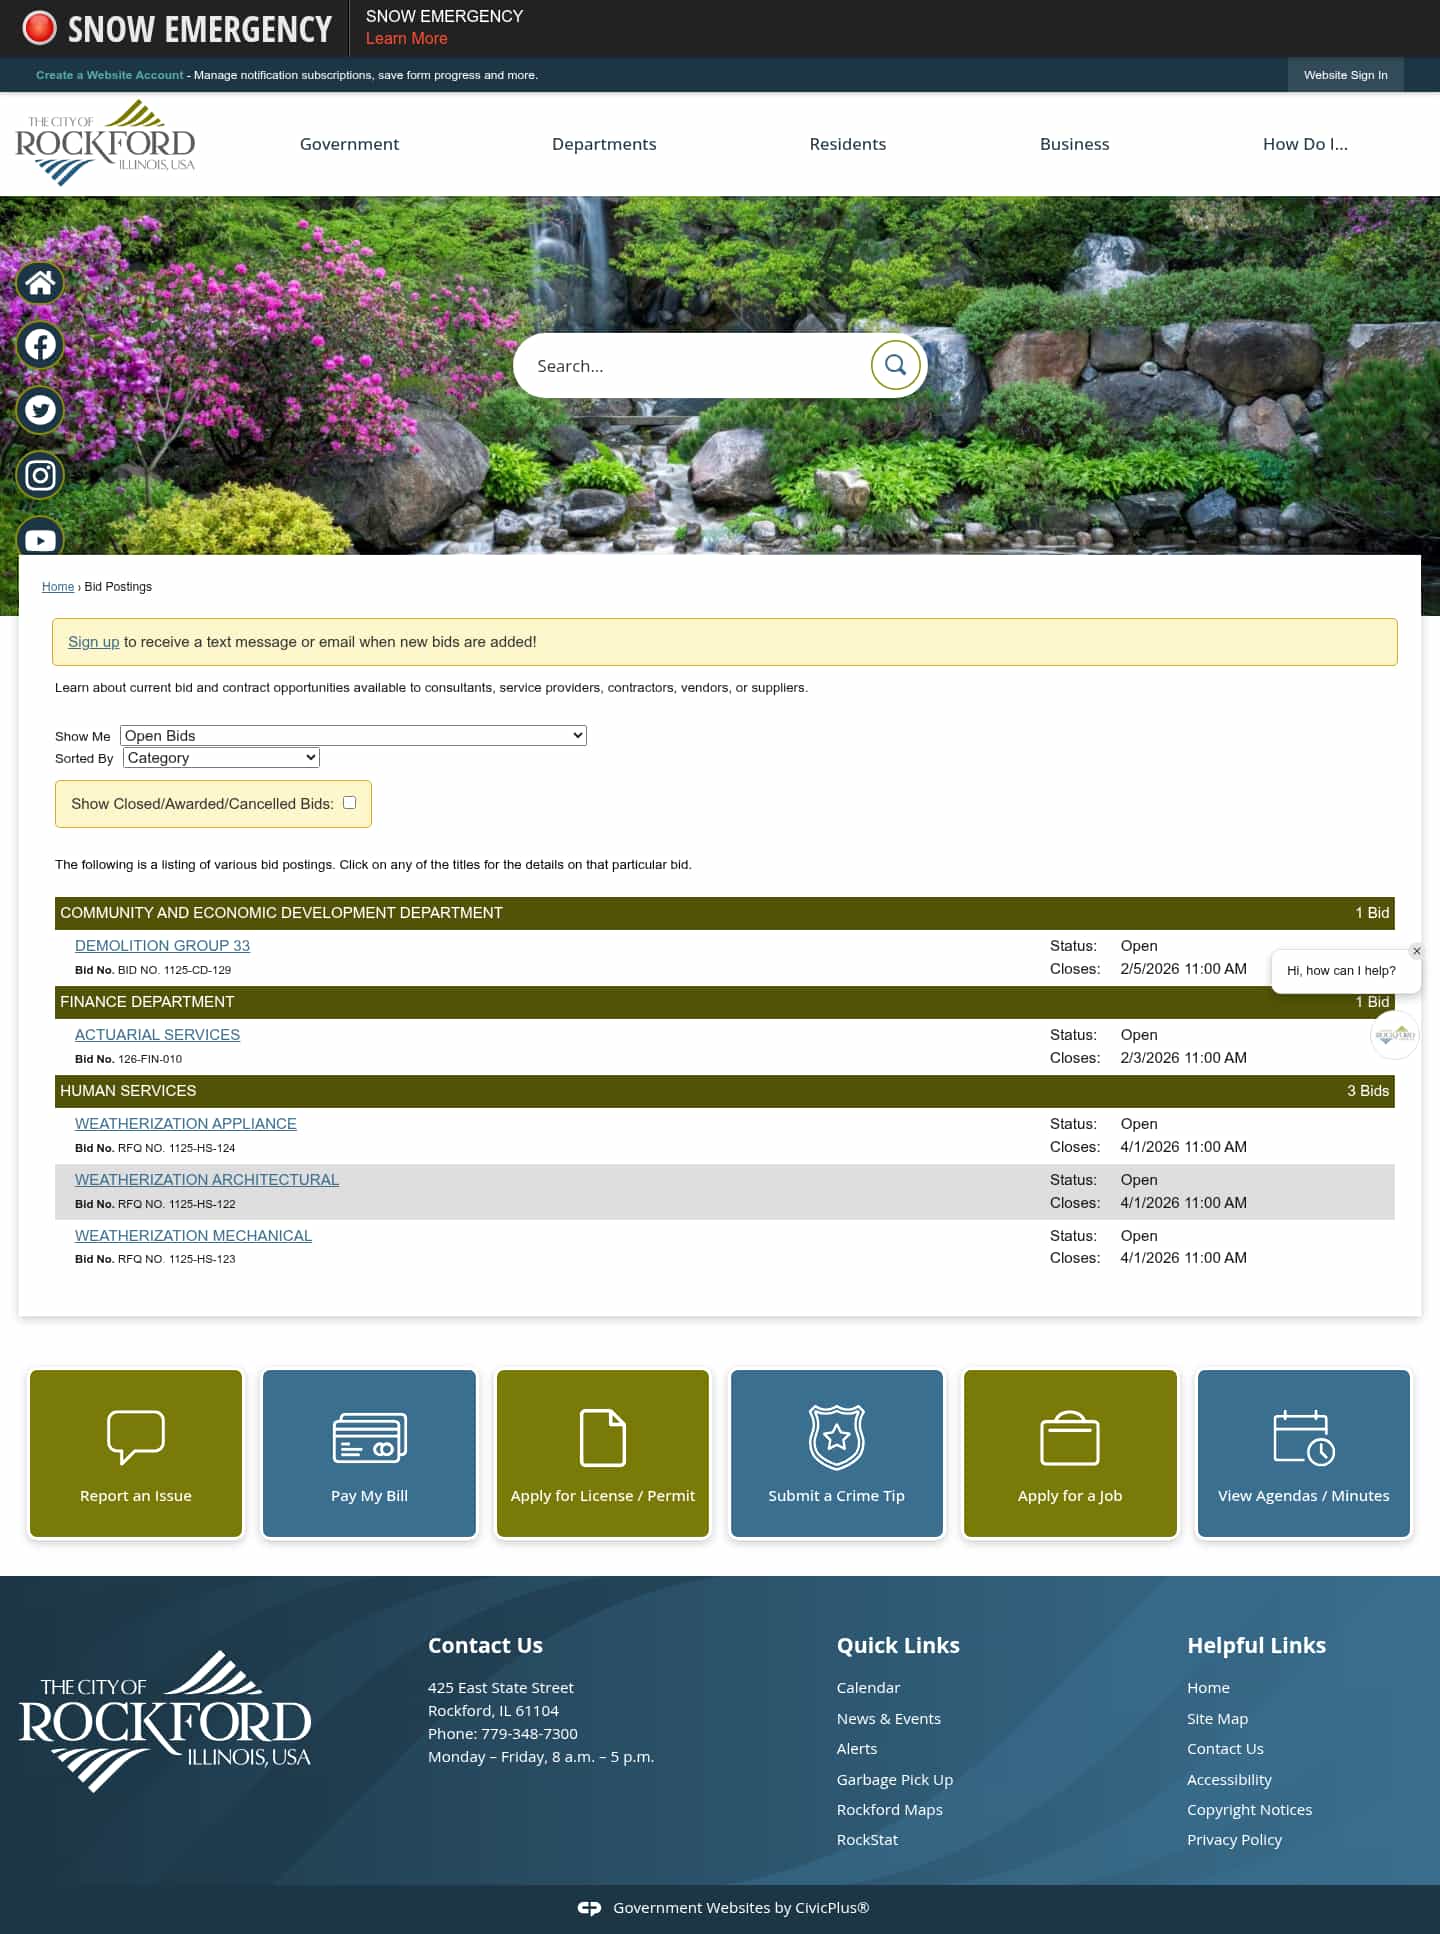Image resolution: width=1440 pixels, height=1934 pixels.
Task: Click the Pay My Bill credit card tile
Action: tap(369, 1453)
